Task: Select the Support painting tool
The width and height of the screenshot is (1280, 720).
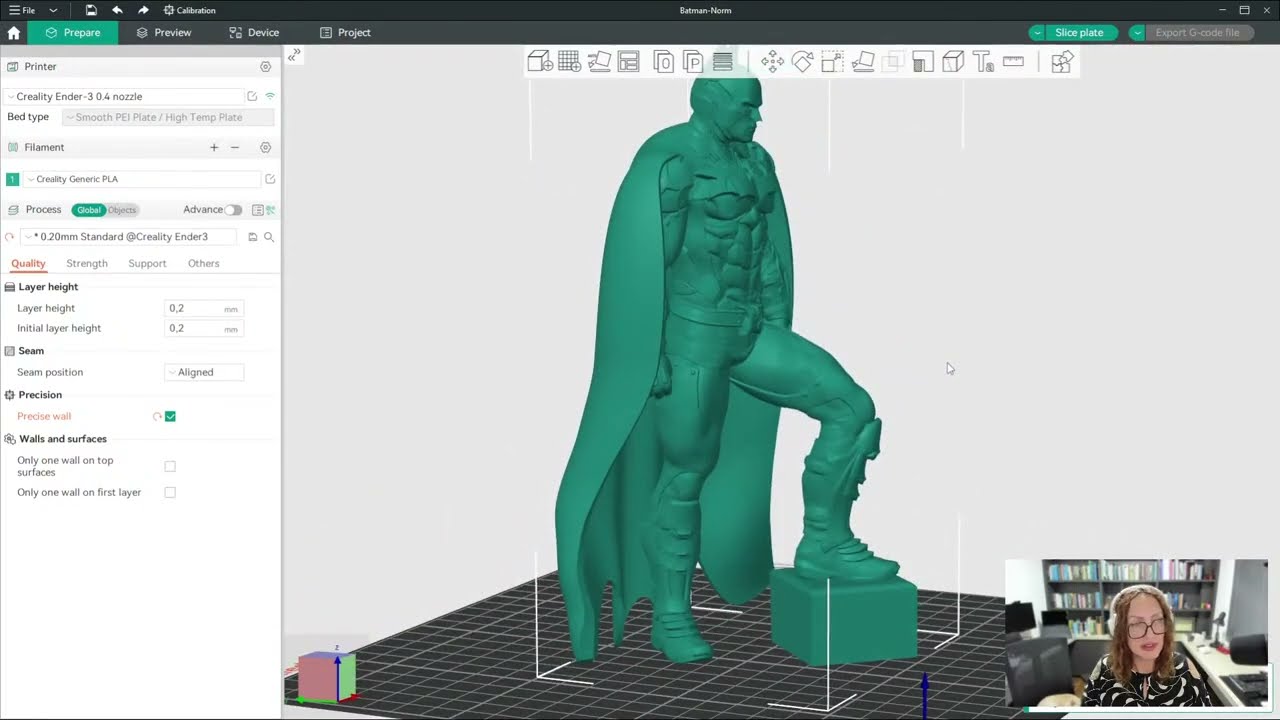Action: click(x=923, y=62)
